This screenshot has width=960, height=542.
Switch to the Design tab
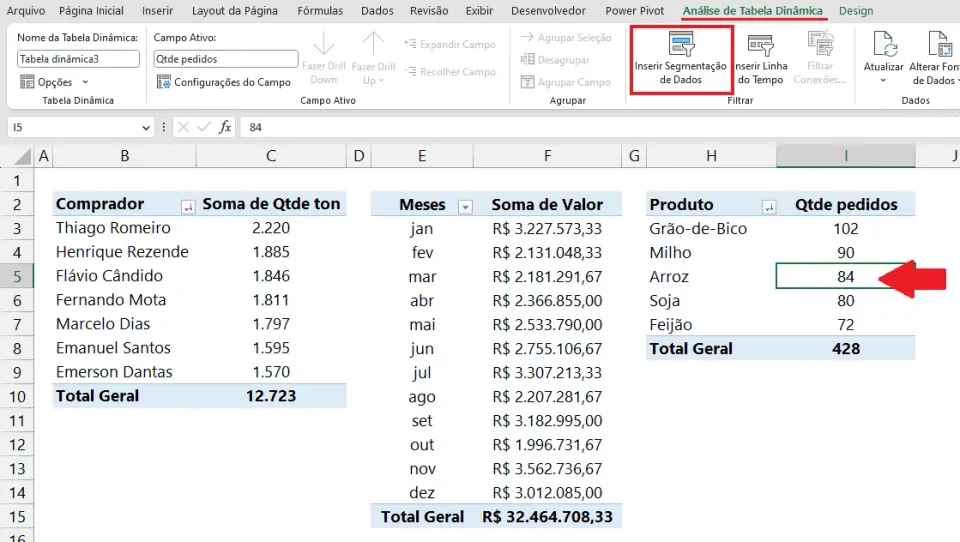pos(856,10)
